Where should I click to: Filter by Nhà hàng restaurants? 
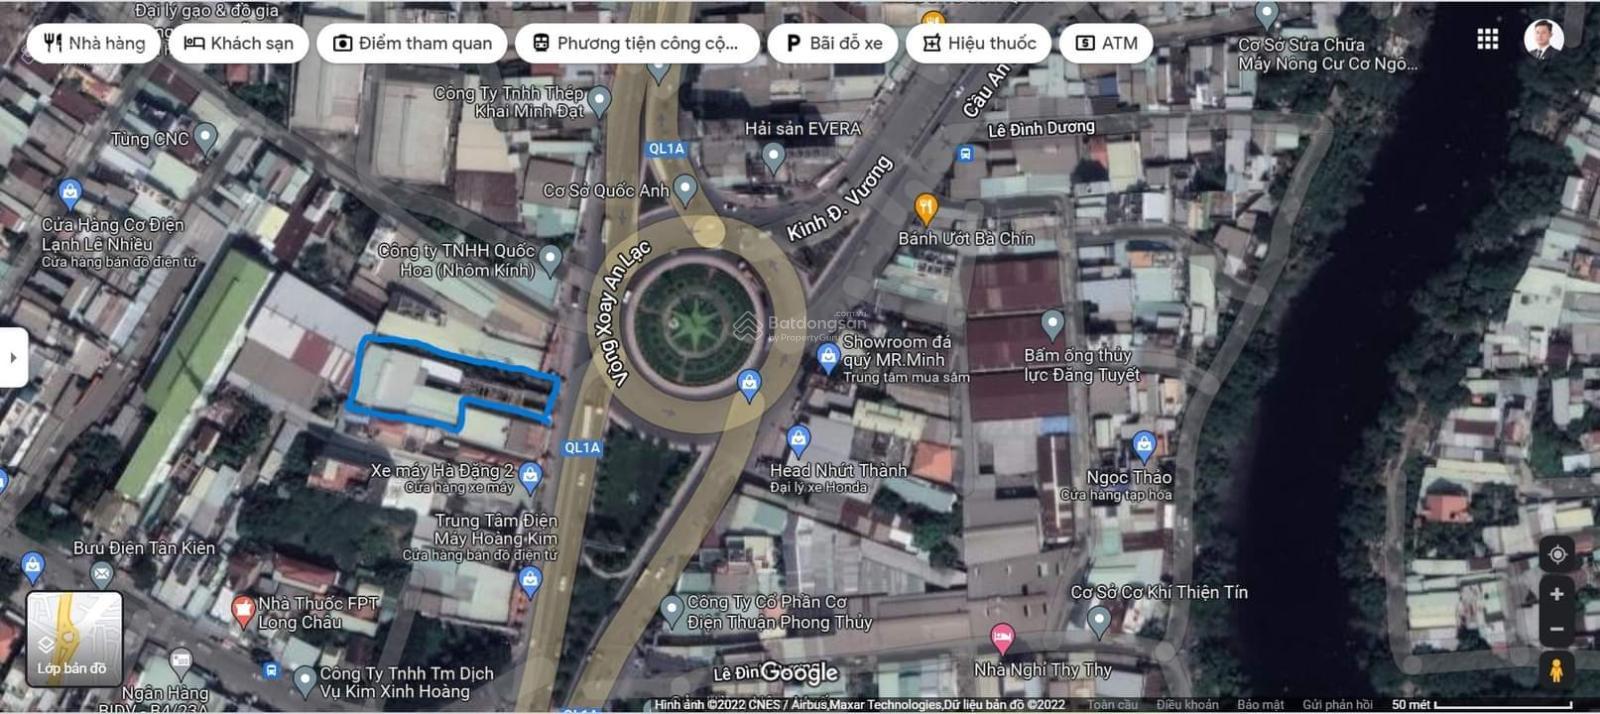tap(94, 43)
